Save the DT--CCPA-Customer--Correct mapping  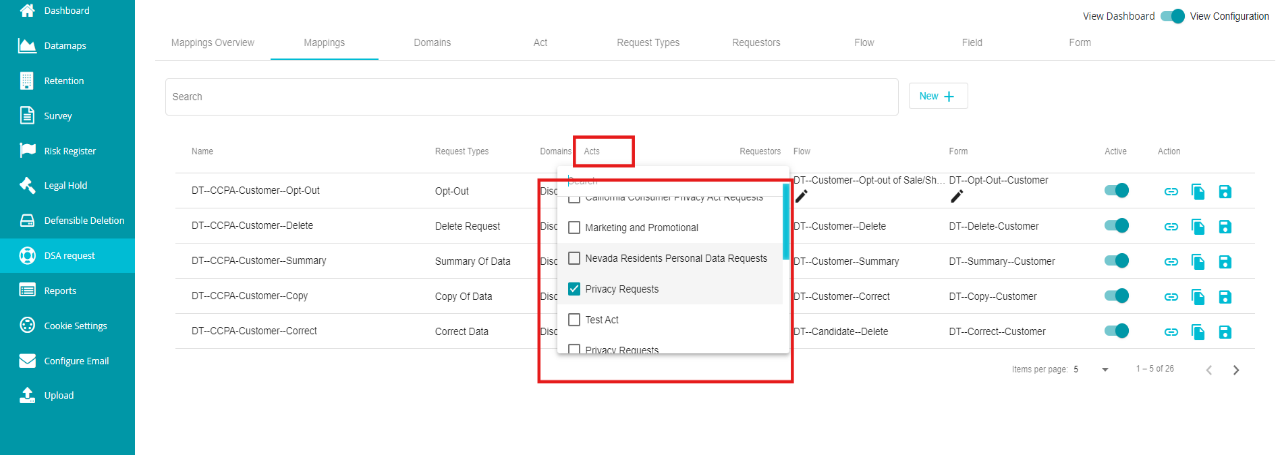coord(1225,332)
